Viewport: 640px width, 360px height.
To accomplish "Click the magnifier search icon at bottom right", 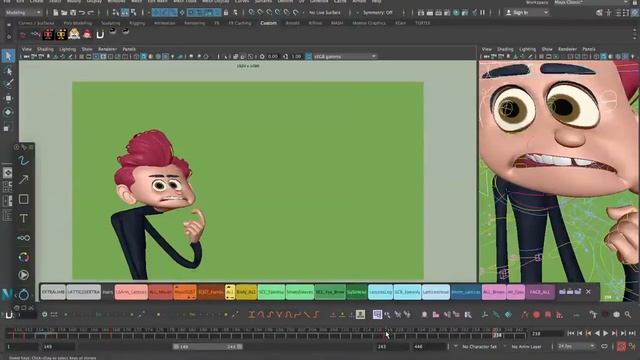I will (628, 315).
